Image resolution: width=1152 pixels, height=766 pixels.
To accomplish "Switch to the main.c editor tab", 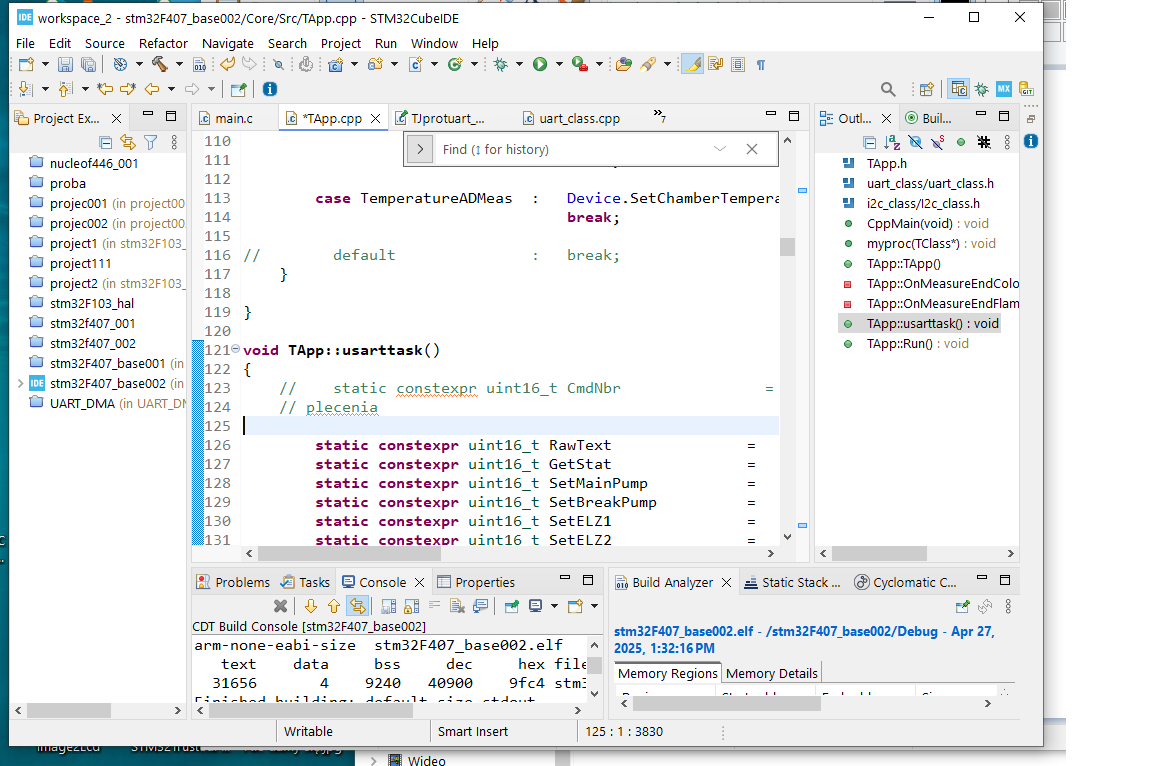I will pyautogui.click(x=234, y=118).
